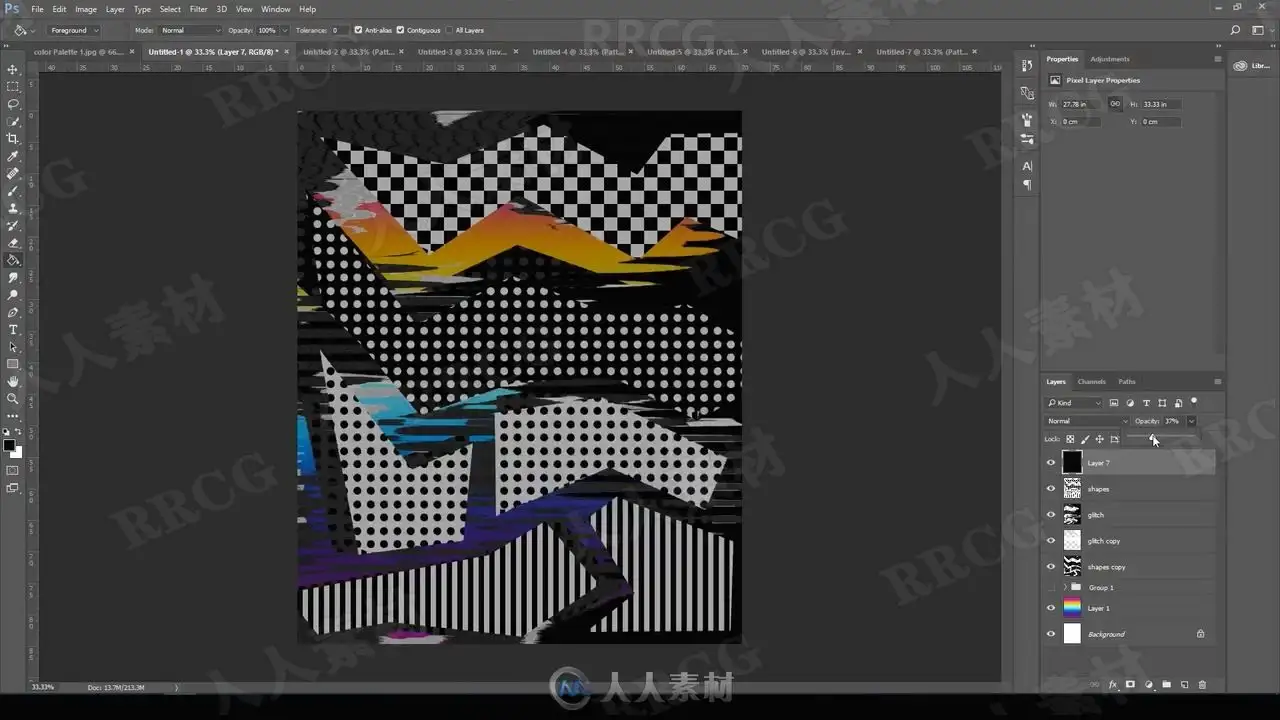Image resolution: width=1280 pixels, height=720 pixels.
Task: Open the options bar Opacity dropdown arrow
Action: pos(284,30)
